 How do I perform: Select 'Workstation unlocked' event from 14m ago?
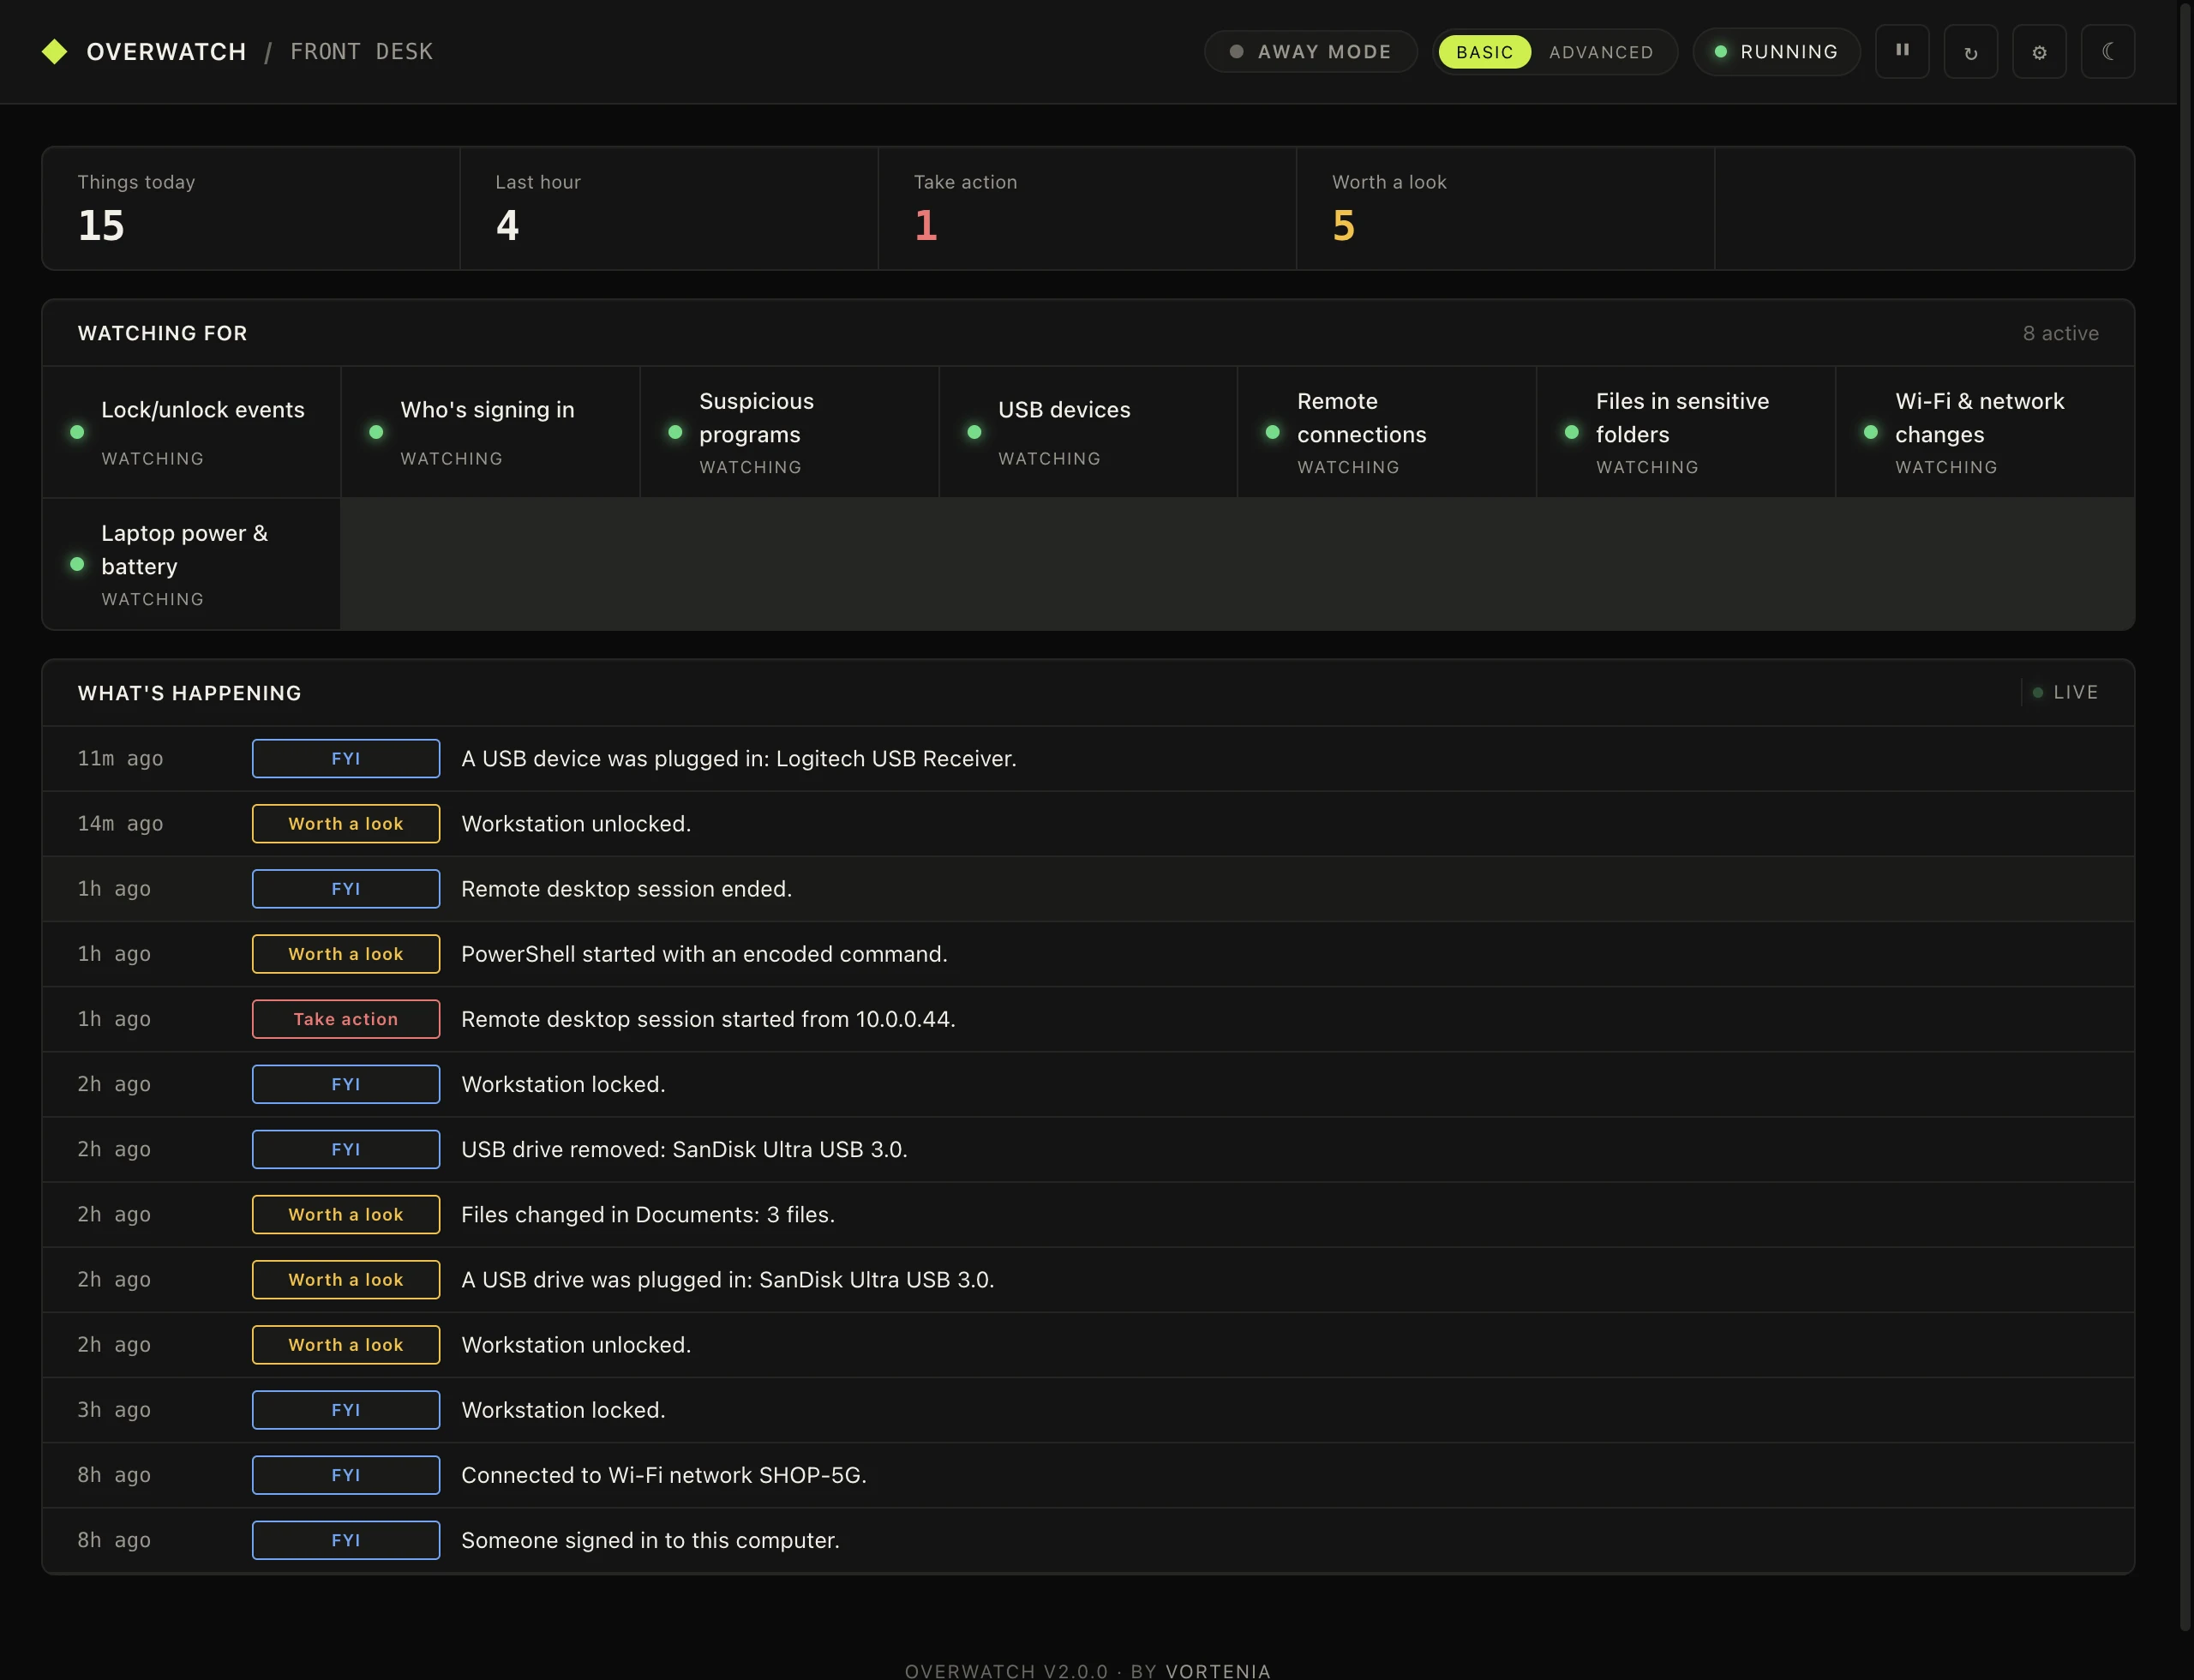[1088, 823]
